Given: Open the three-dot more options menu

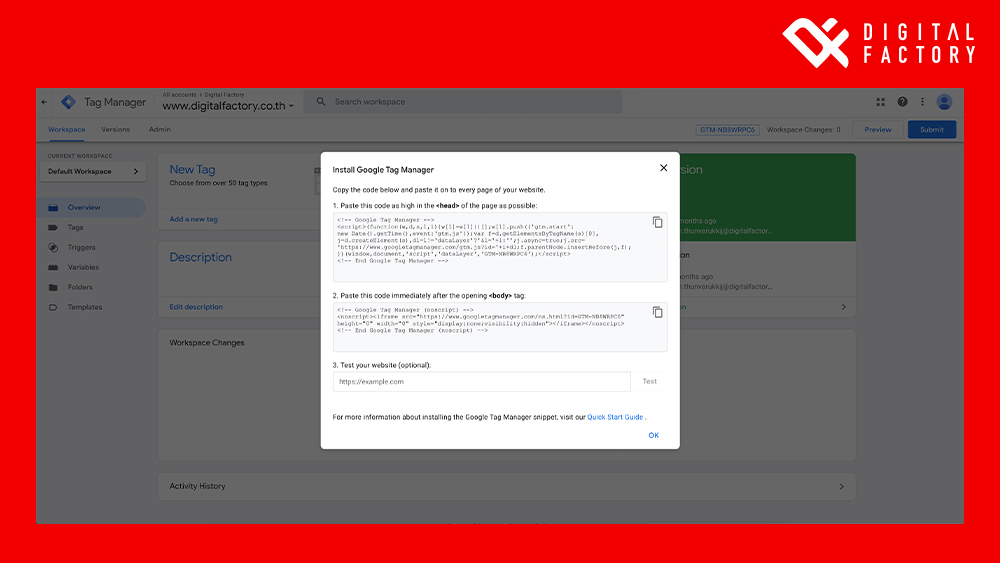Looking at the screenshot, I should [x=922, y=102].
